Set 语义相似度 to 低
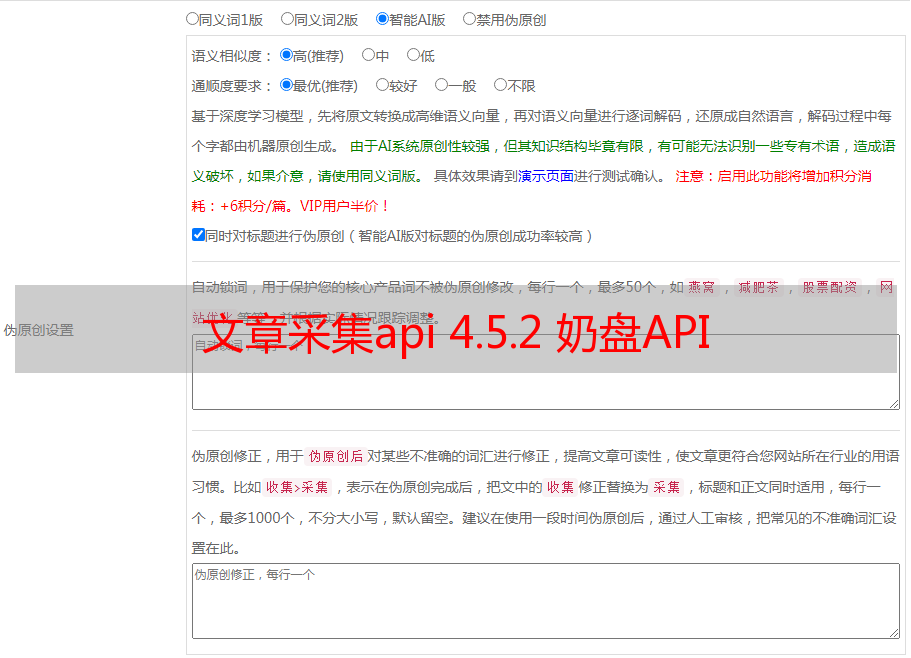This screenshot has height=658, width=911. pos(413,55)
